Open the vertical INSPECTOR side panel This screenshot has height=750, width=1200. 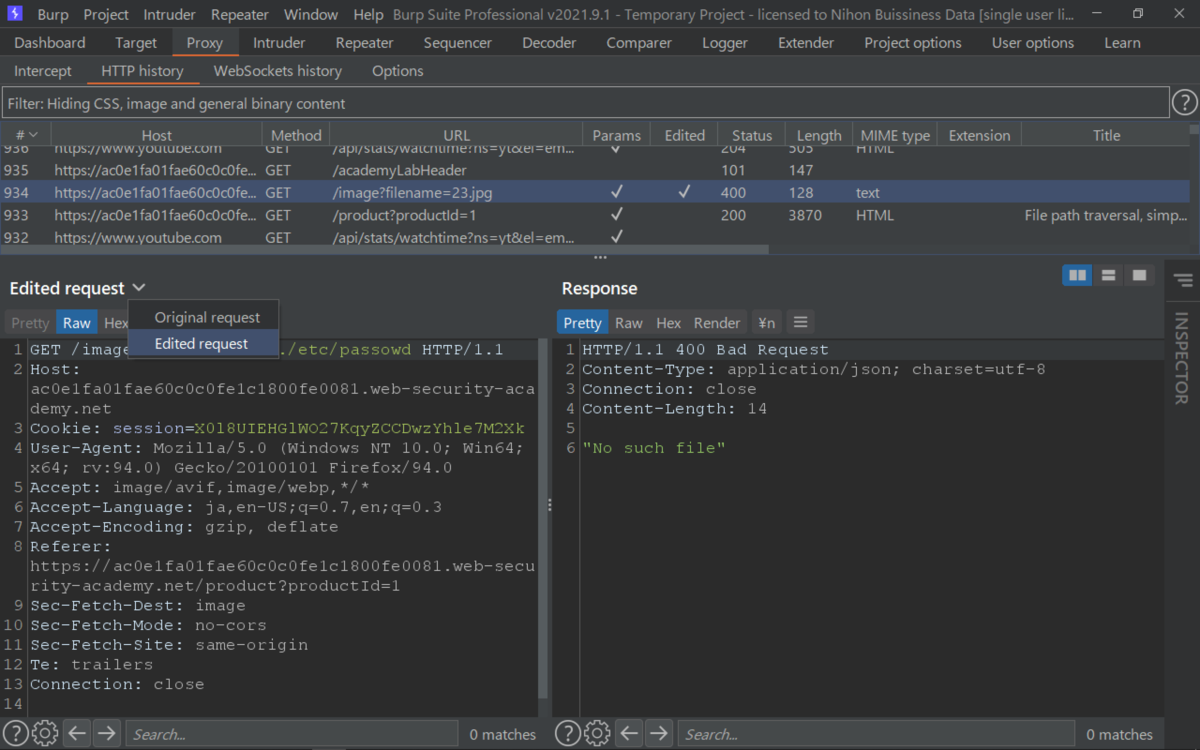click(1181, 358)
